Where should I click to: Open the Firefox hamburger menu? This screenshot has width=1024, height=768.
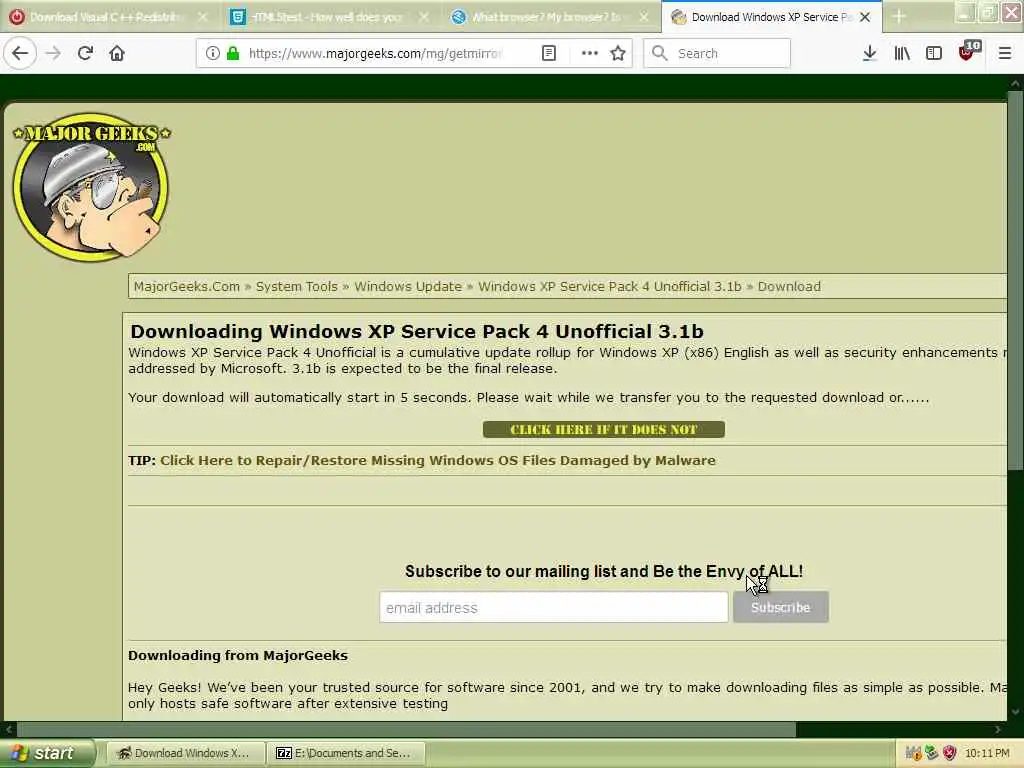pos(1004,53)
